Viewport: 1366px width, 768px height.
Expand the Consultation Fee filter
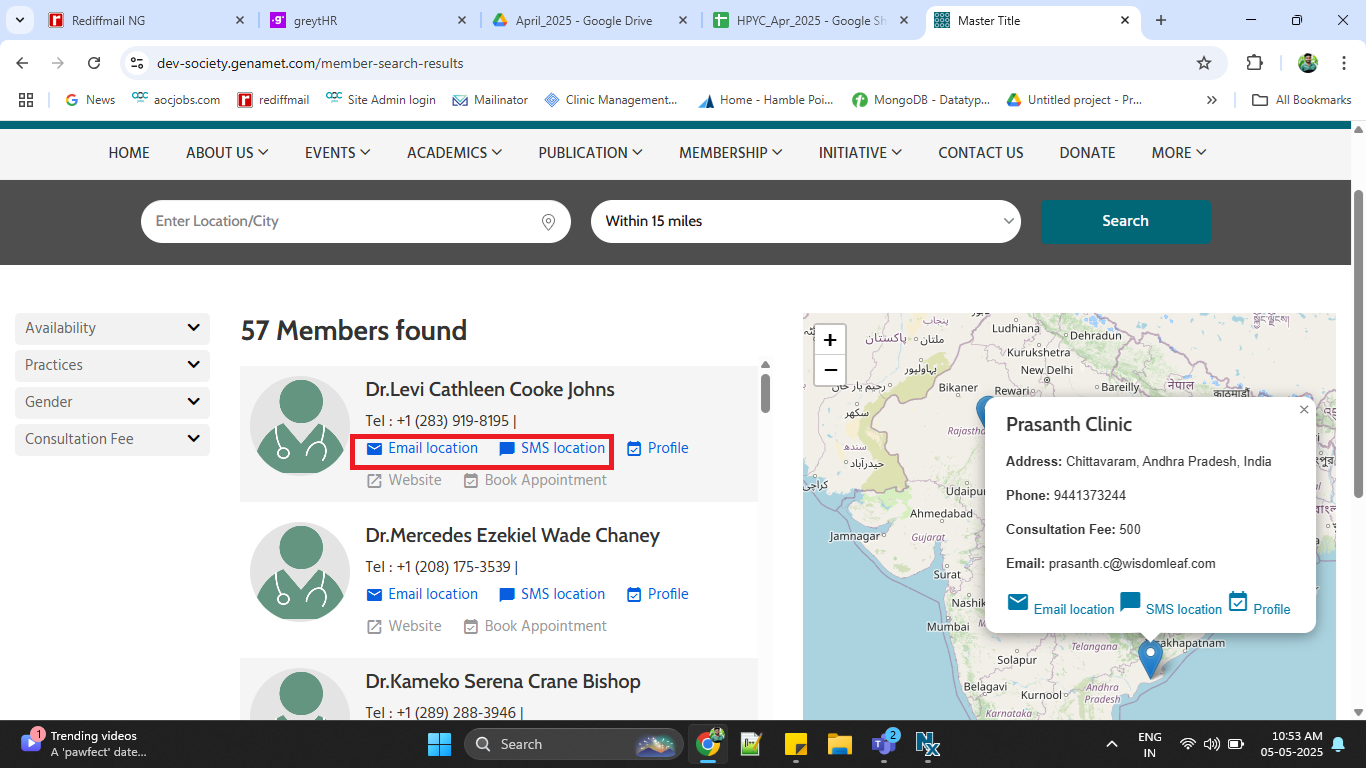click(112, 439)
